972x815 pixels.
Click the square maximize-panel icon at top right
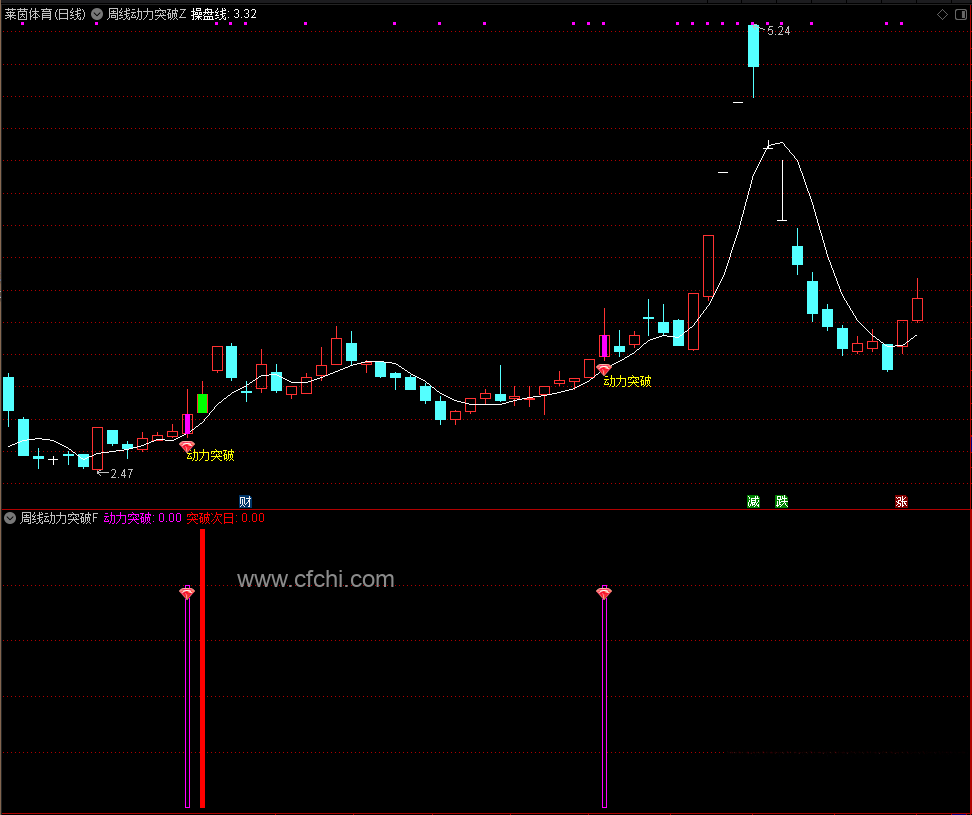[x=961, y=14]
